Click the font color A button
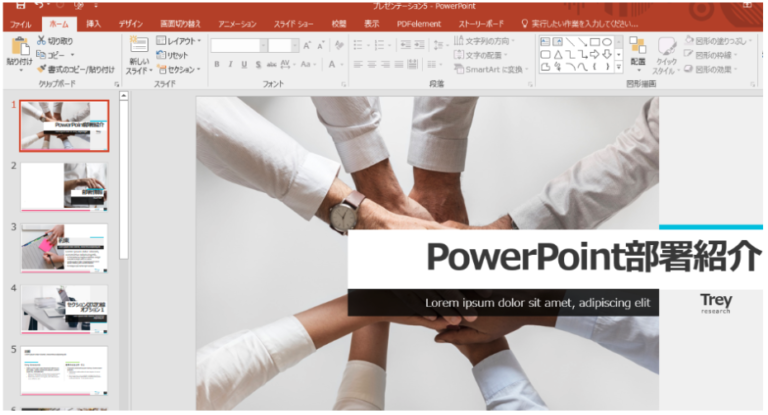This screenshot has width=768, height=415. (x=332, y=64)
